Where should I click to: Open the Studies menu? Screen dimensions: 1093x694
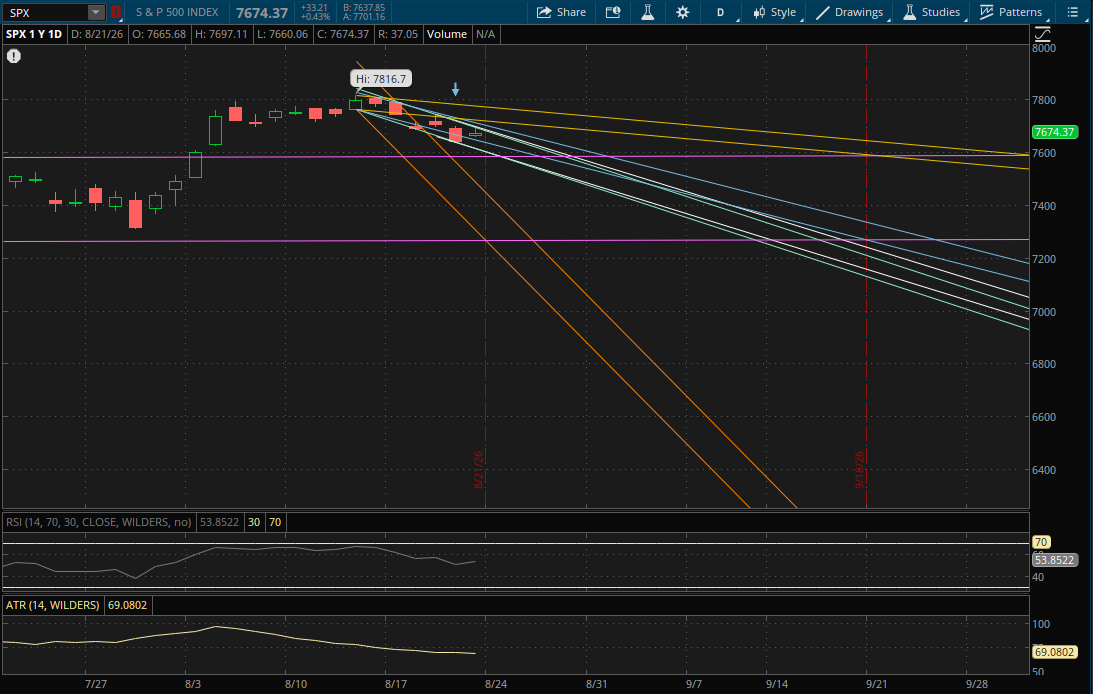pyautogui.click(x=932, y=12)
